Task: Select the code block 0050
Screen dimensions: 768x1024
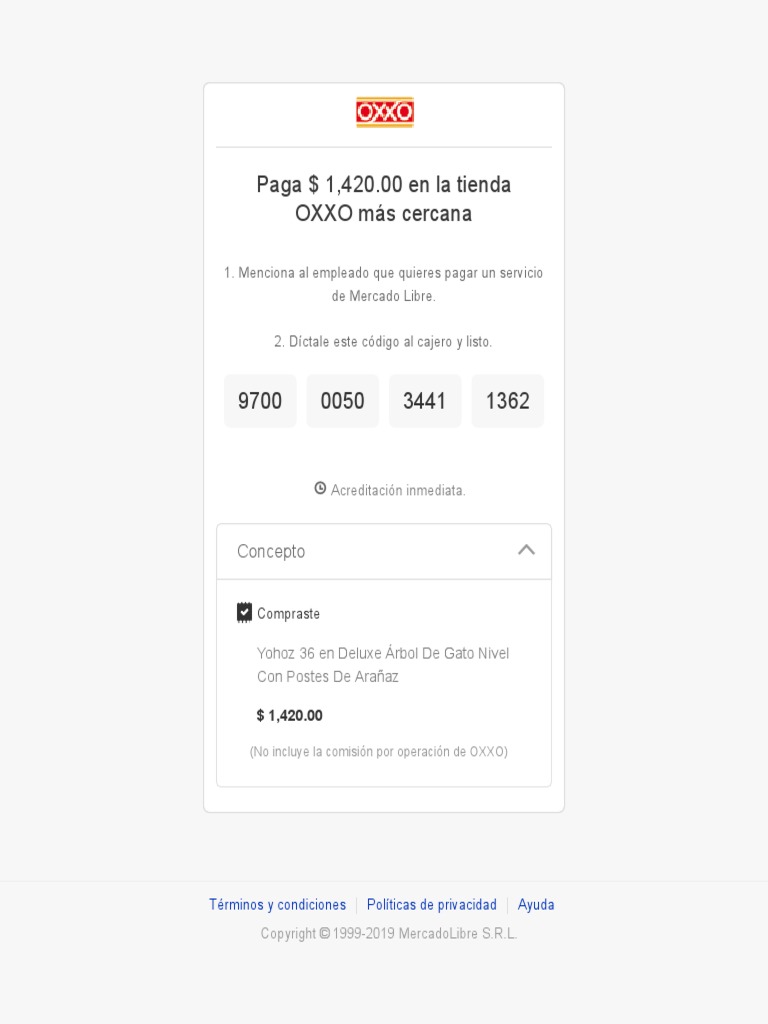Action: 342,401
